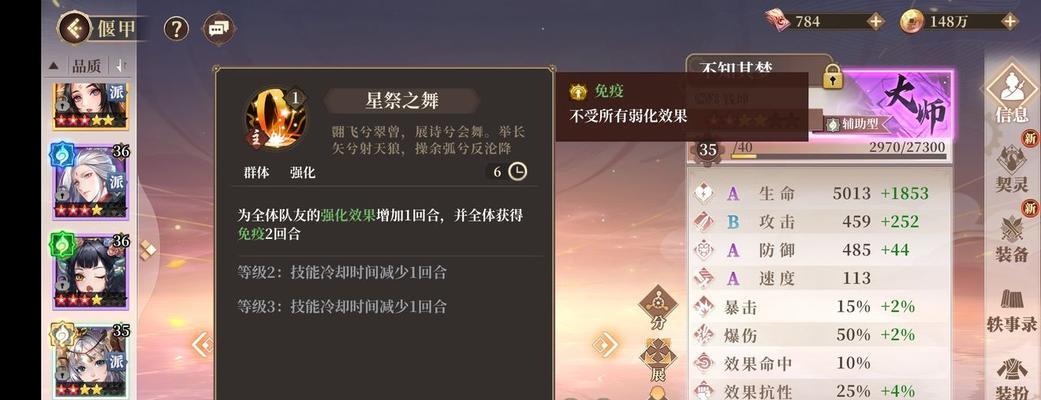This screenshot has width=1041, height=400.
Task: Open the 信息 tab on right sidebar
Action: 1011,95
